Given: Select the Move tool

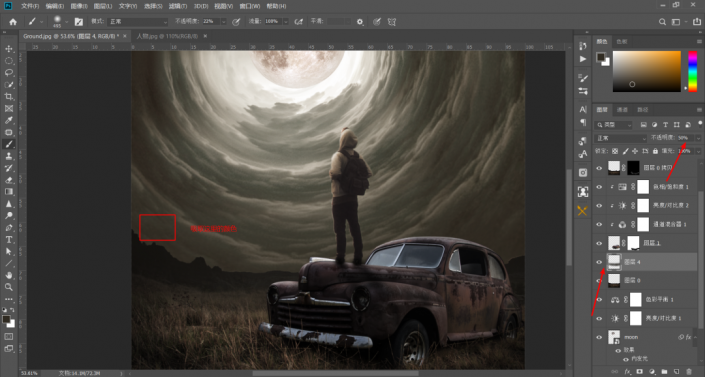Looking at the screenshot, I should tap(9, 49).
